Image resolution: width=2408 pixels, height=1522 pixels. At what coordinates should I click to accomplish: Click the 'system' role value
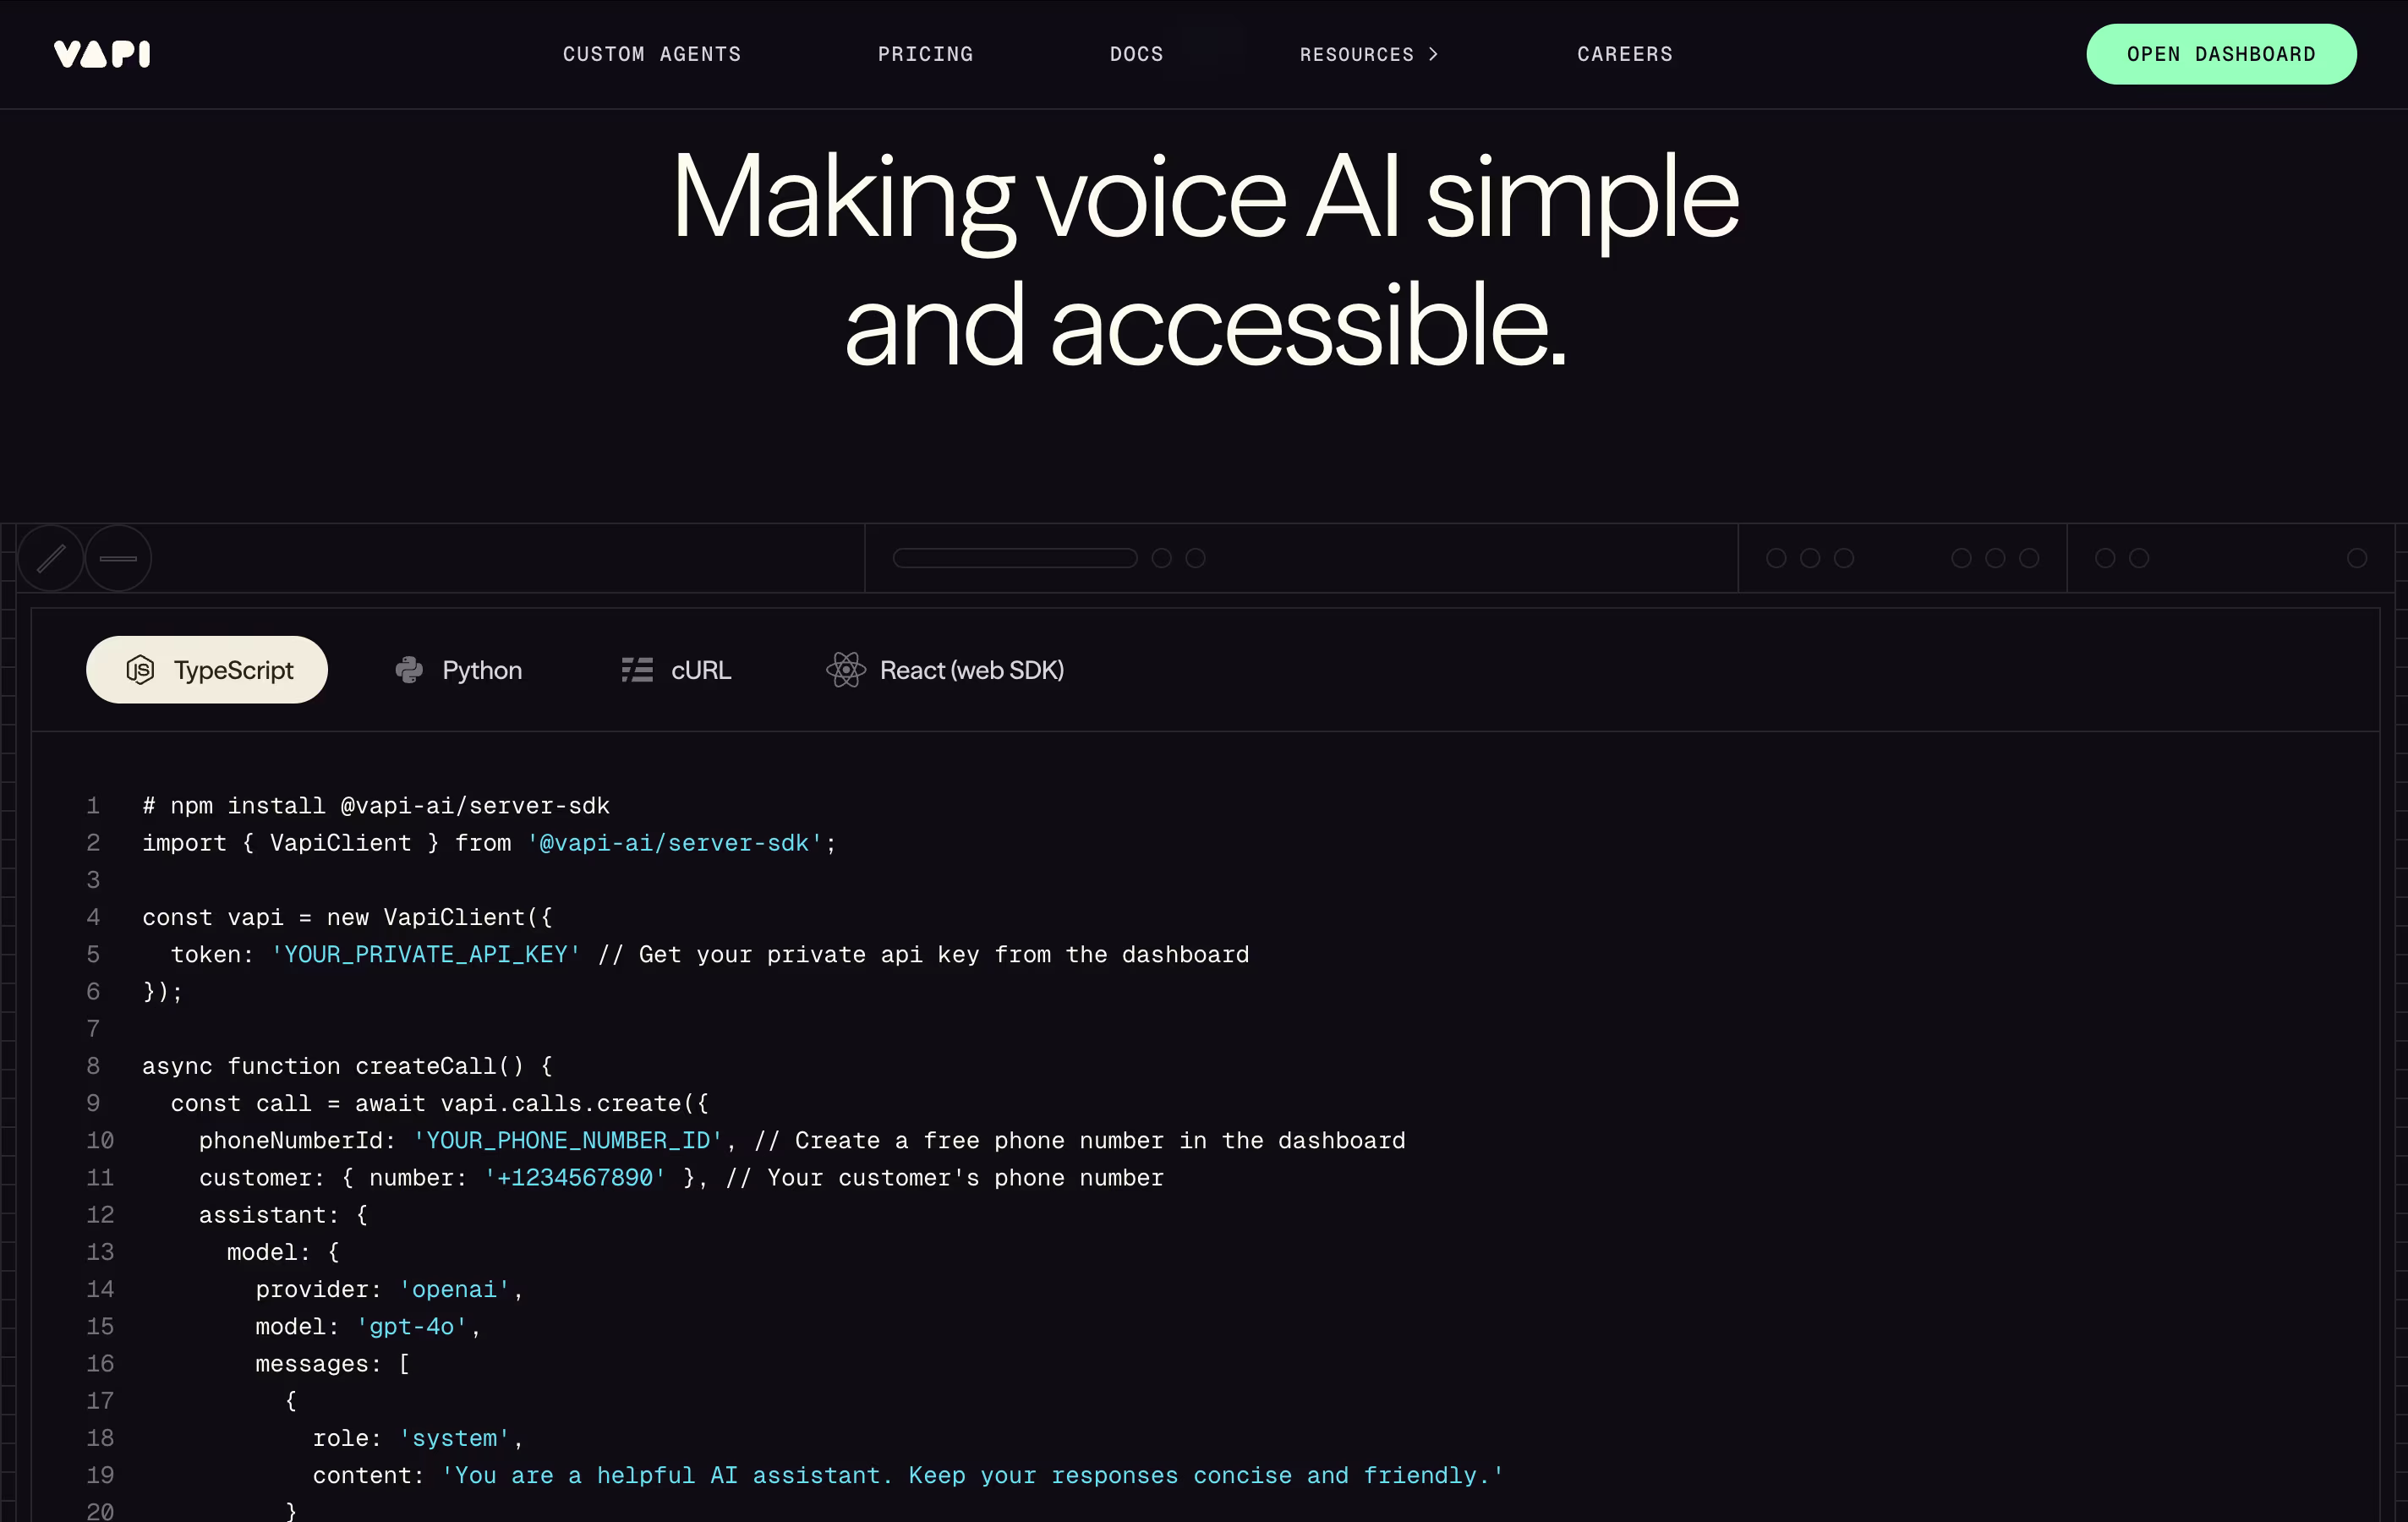coord(455,1439)
